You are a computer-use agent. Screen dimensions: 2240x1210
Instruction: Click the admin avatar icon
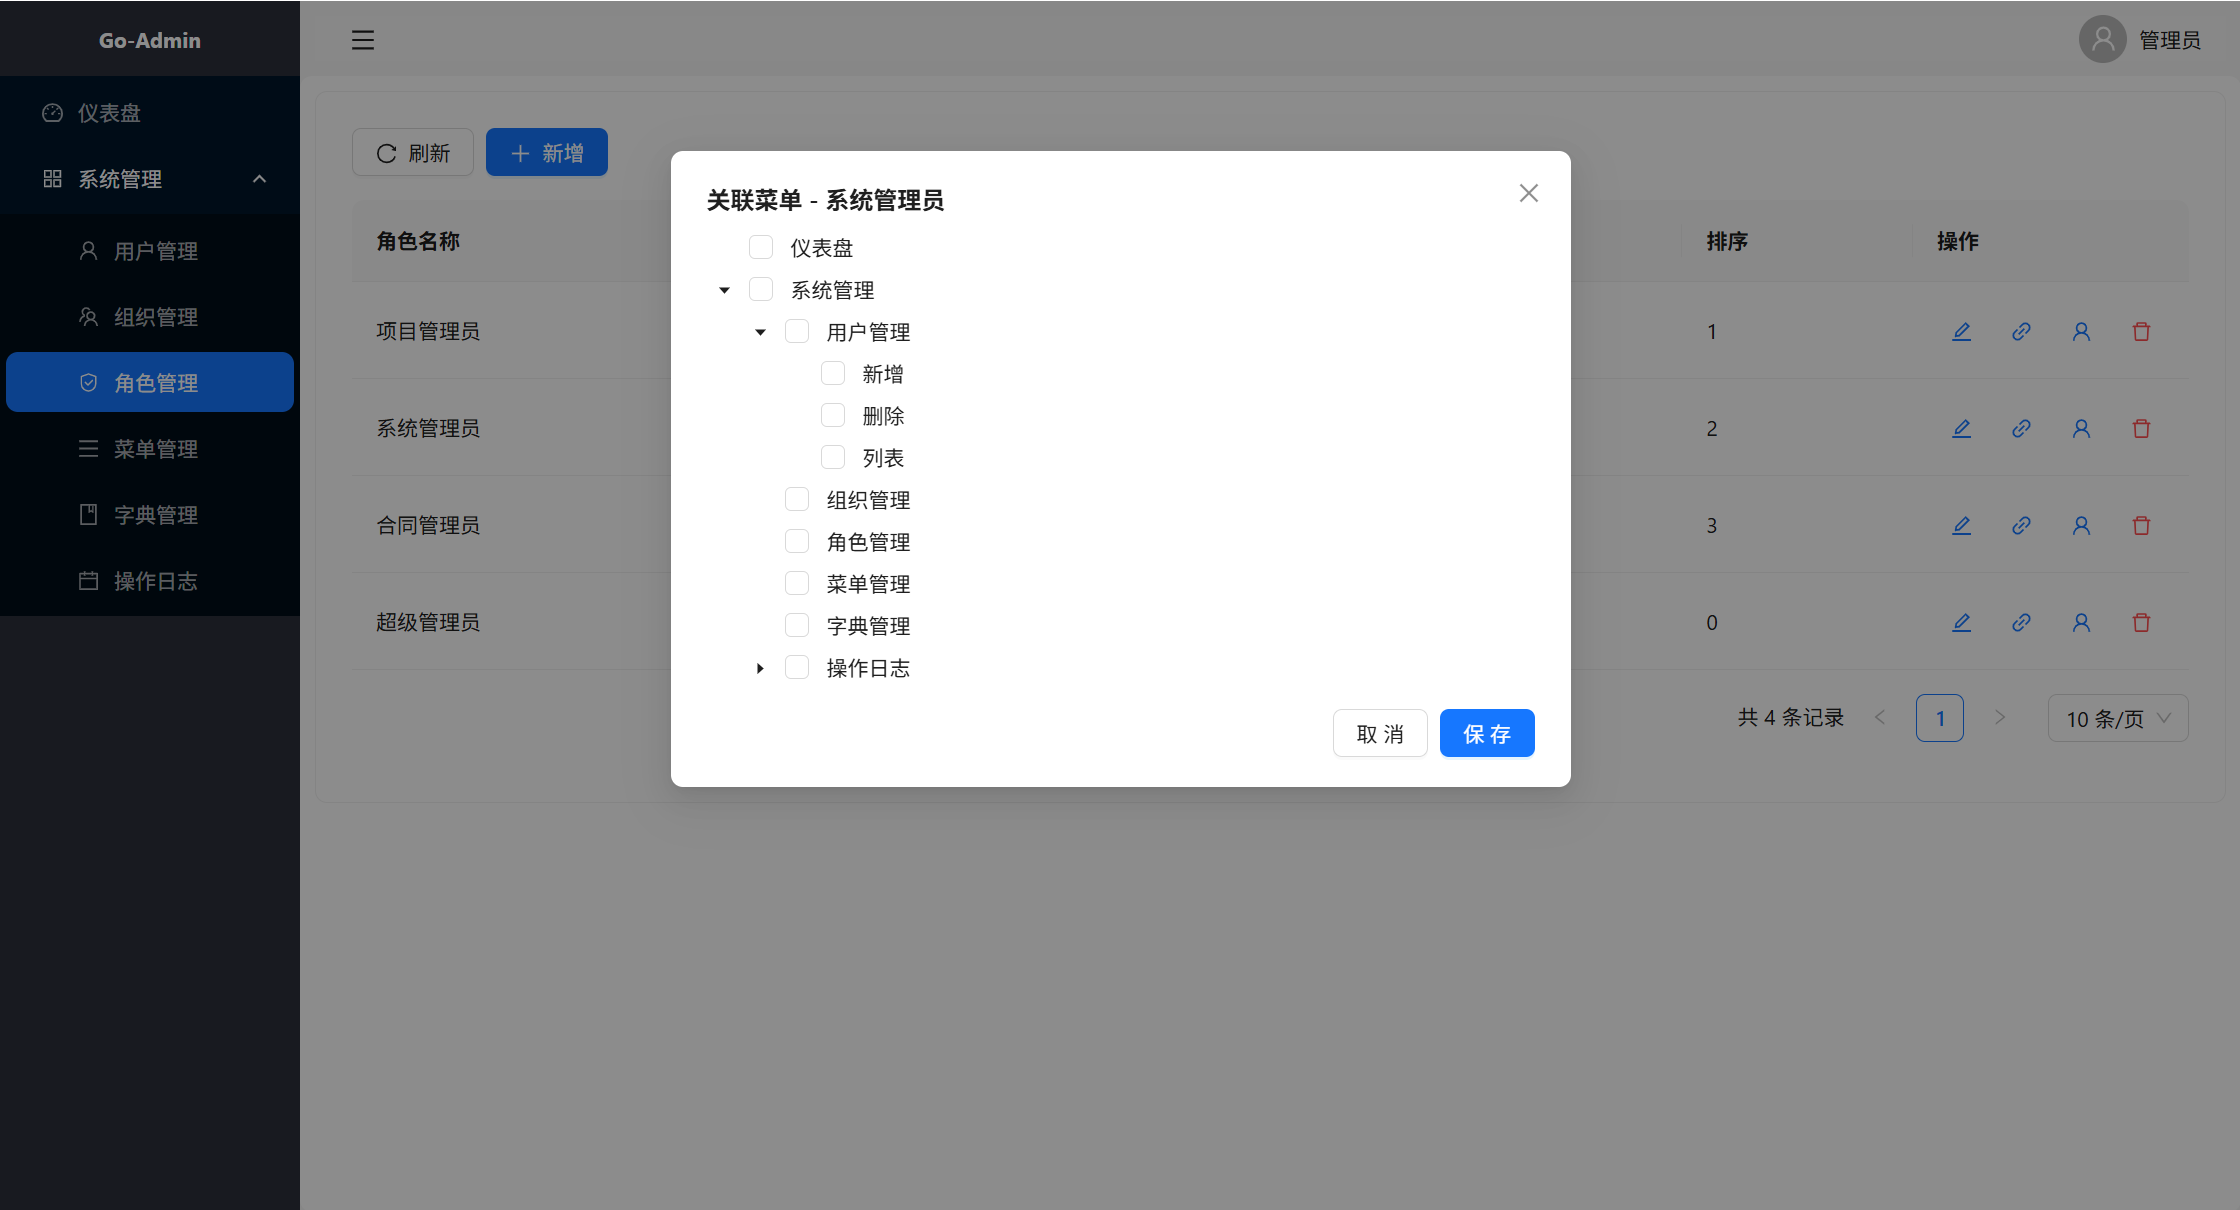(x=2102, y=40)
